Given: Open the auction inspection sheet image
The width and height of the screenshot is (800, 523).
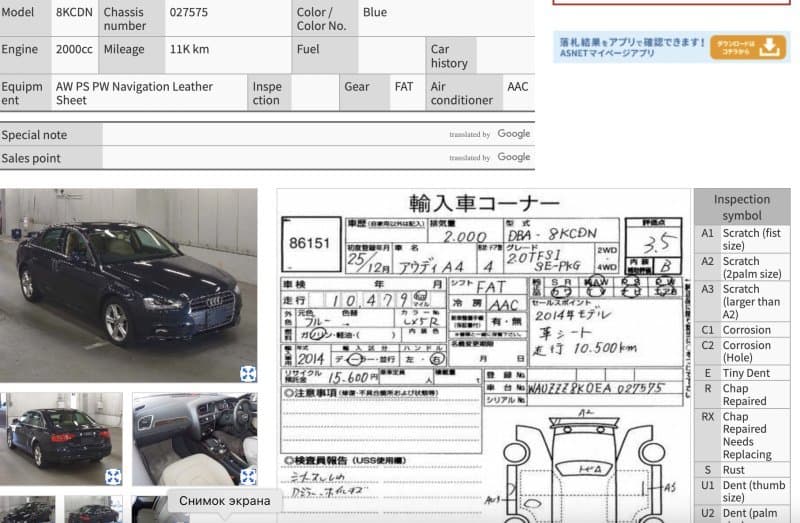Looking at the screenshot, I should tap(483, 356).
